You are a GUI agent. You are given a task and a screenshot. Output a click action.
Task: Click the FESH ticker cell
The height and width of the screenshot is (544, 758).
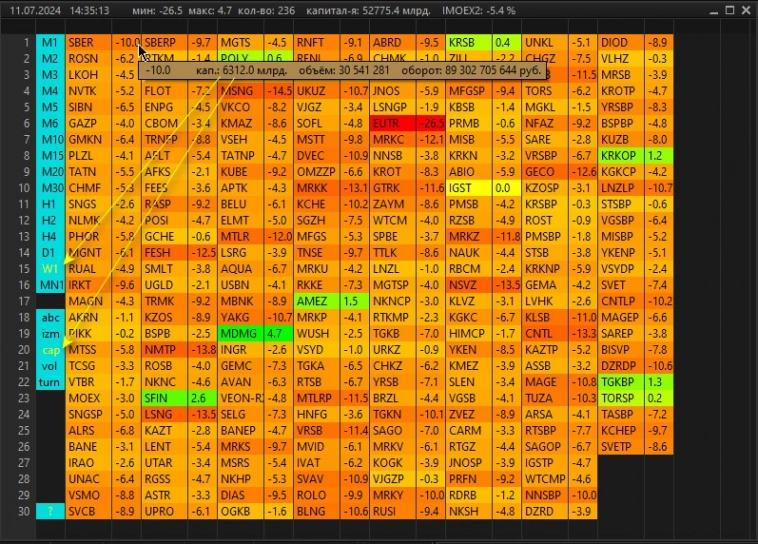pos(164,252)
